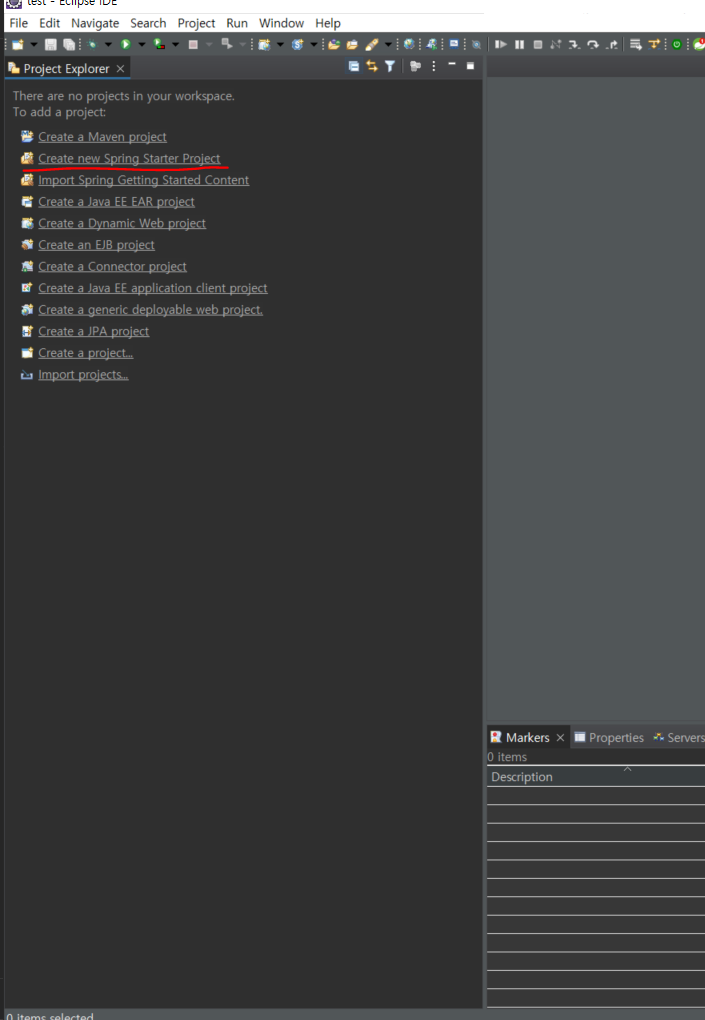Open the Run configurations dropdown arrow
This screenshot has height=1020, width=705.
(141, 44)
